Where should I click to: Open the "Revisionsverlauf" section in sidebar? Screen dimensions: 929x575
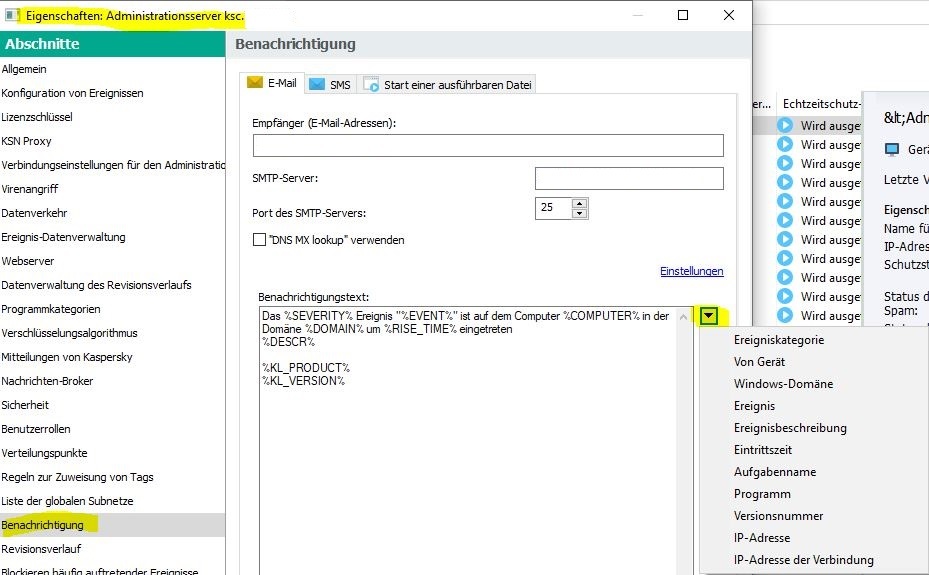(x=40, y=549)
